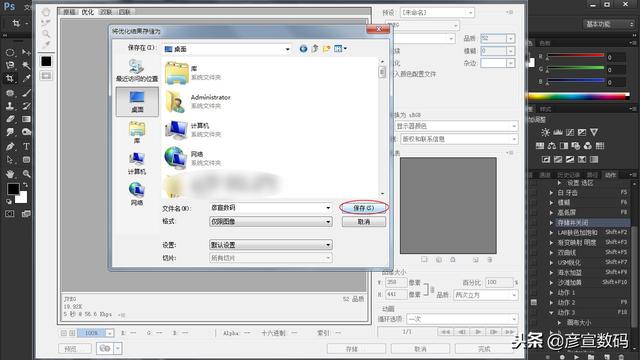
Task: Click the create new folder icon
Action: pos(326,49)
